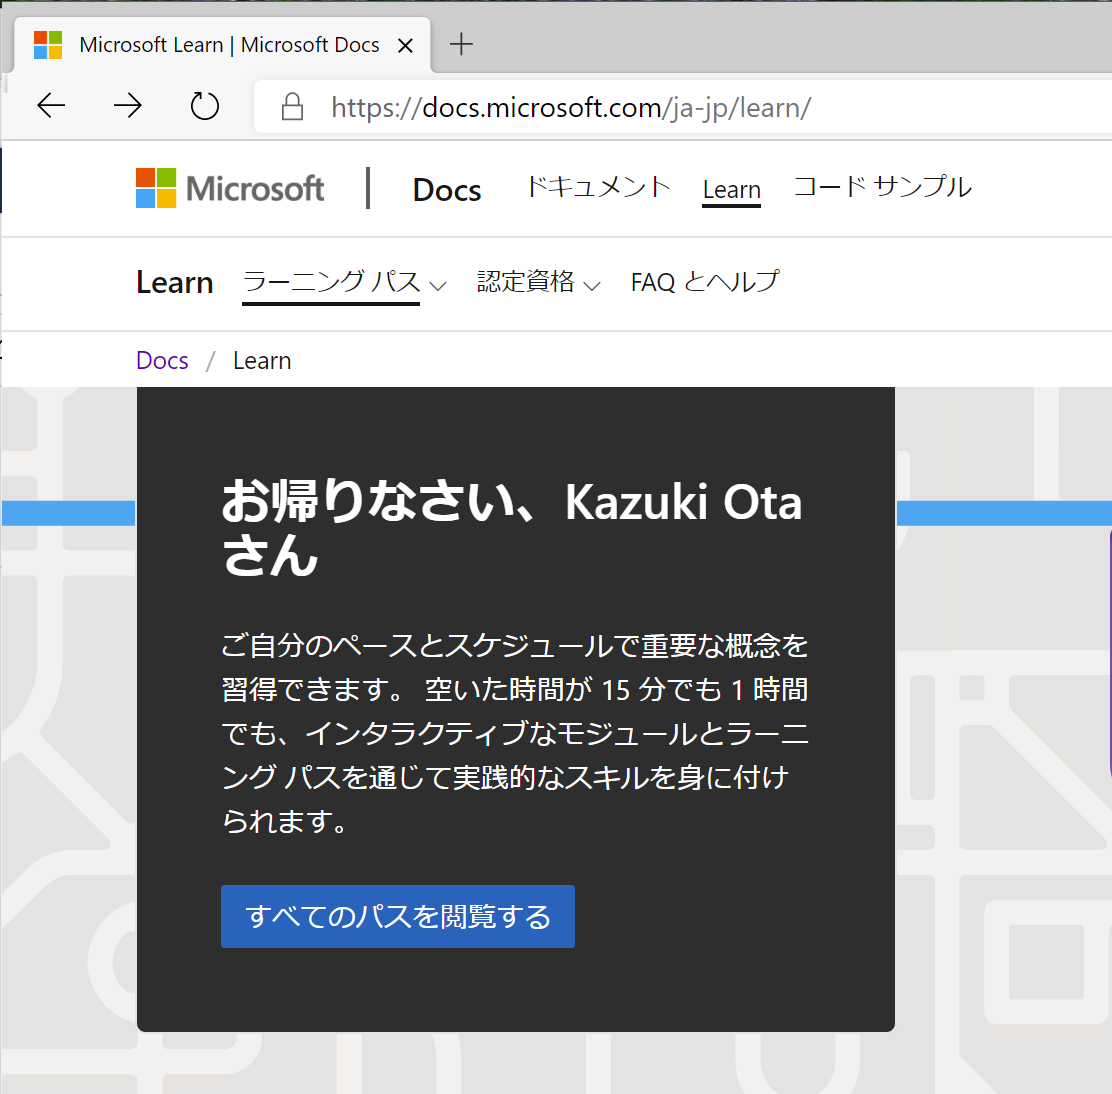
Task: Close the Microsoft Learn browser tab
Action: (x=405, y=45)
